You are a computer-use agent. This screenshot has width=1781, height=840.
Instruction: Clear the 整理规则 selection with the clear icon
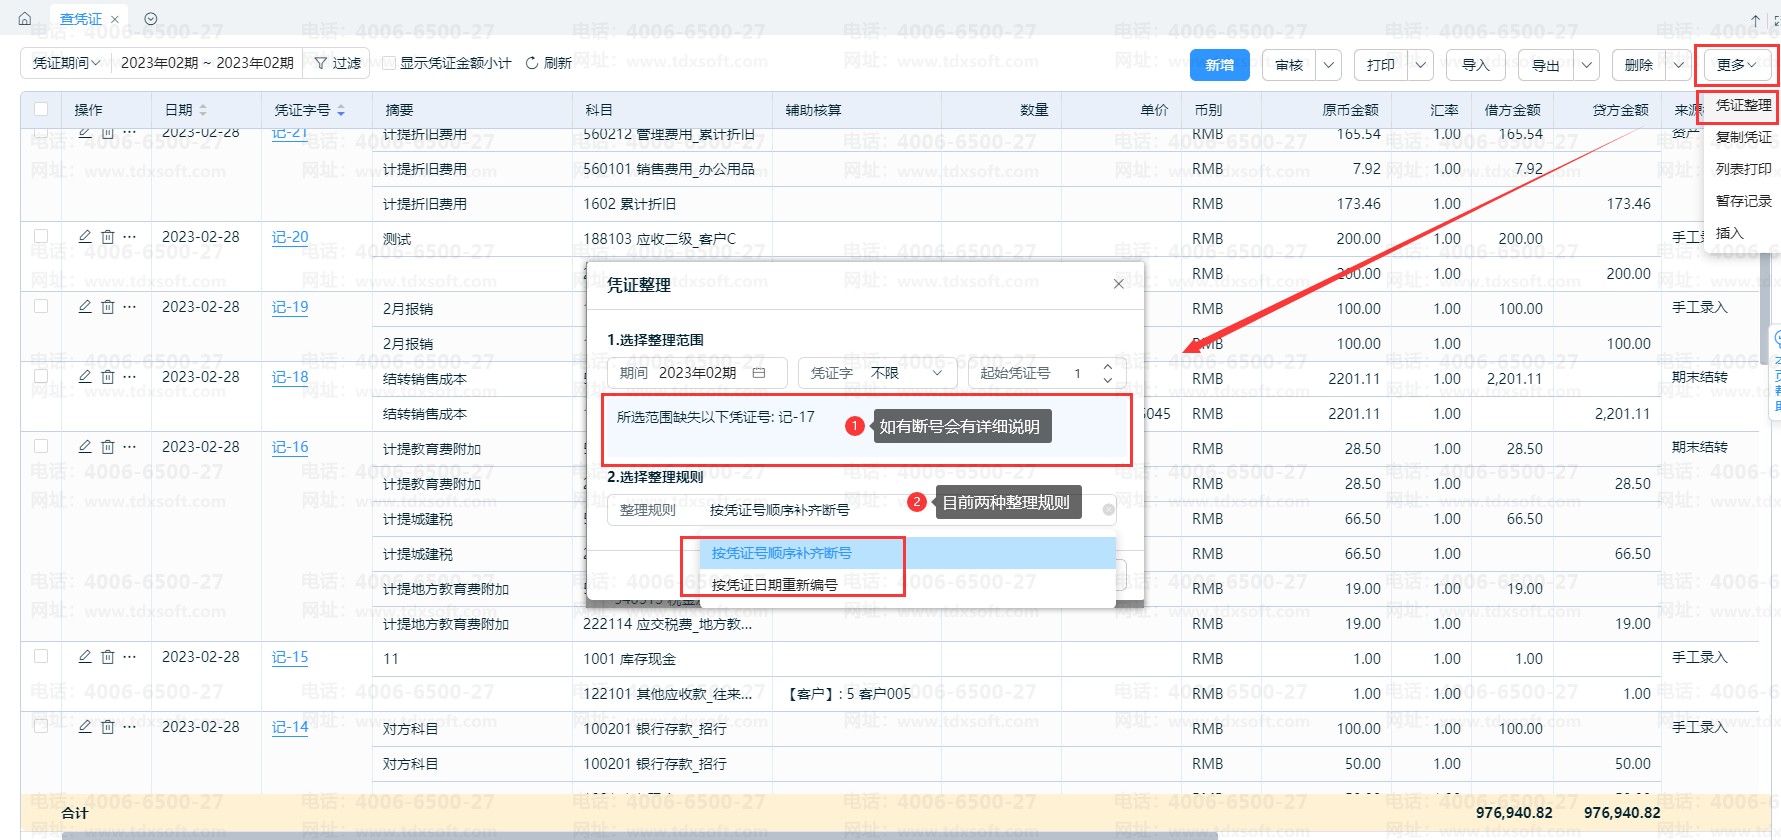(x=1108, y=510)
